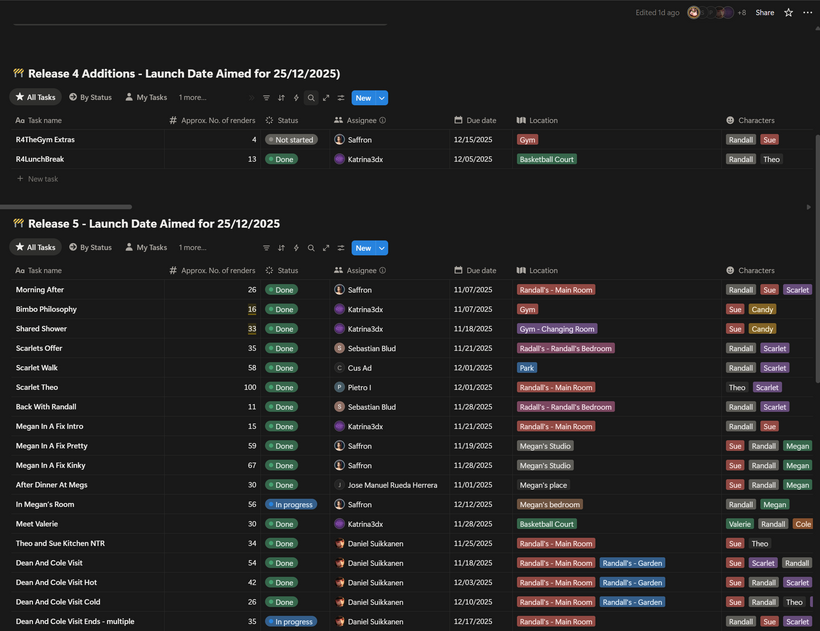
Task: Open Release 5 database in full page
Action: [326, 248]
